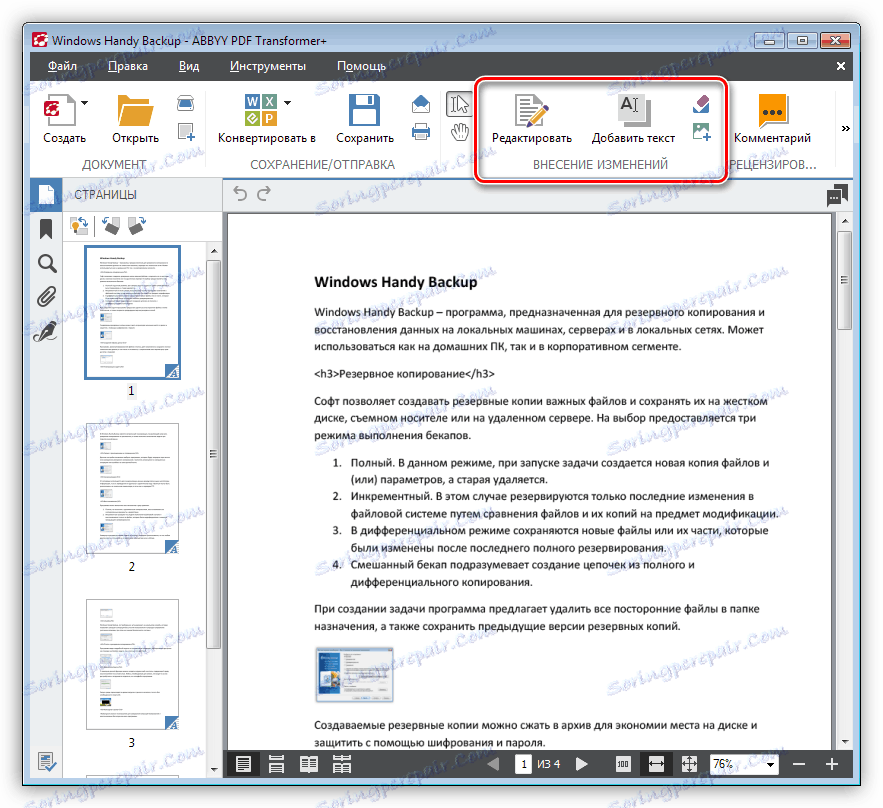Click the Комментарий speech bubble icon
883x808 pixels.
point(773,110)
